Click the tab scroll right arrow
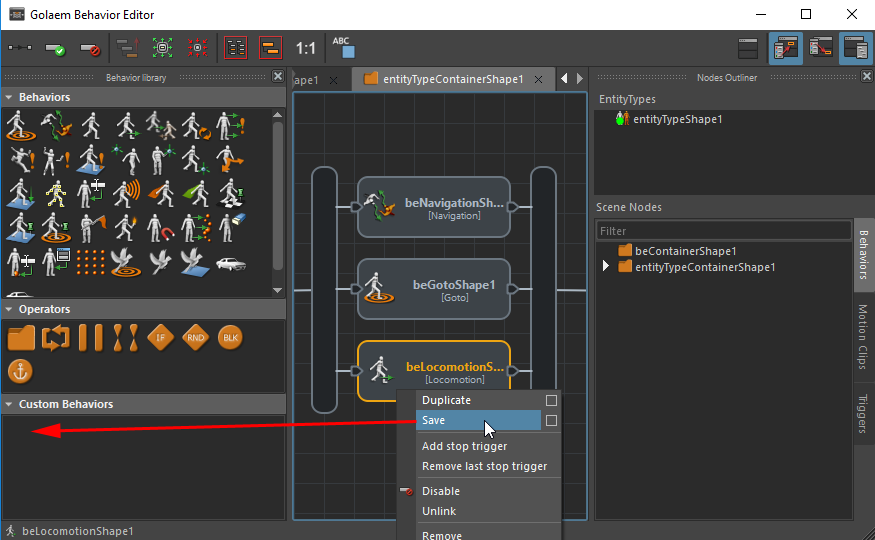Image resolution: width=875 pixels, height=540 pixels. tap(580, 79)
